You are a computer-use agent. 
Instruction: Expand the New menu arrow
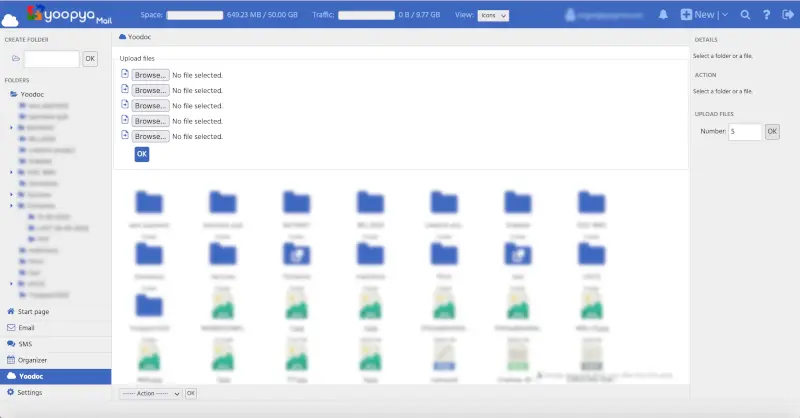coord(724,15)
